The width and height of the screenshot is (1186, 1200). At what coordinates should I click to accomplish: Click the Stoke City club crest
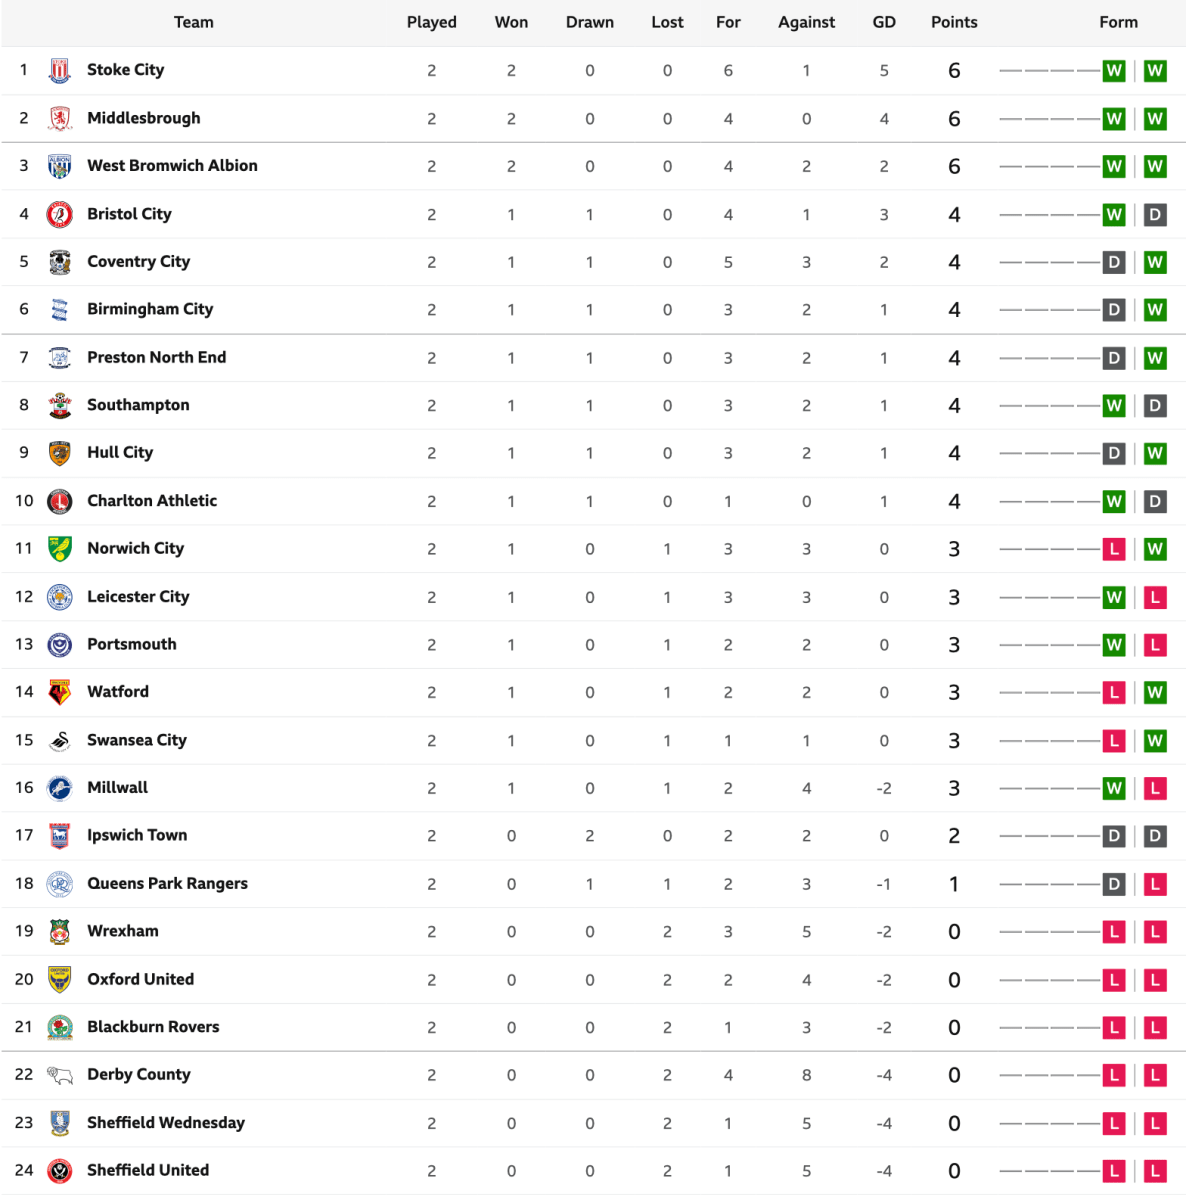(60, 70)
